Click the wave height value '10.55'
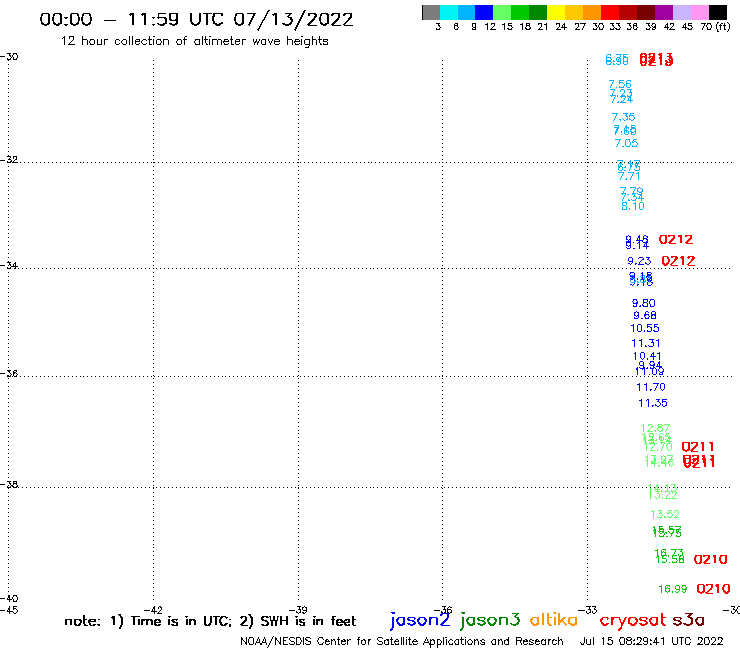The image size is (740, 650). [645, 328]
